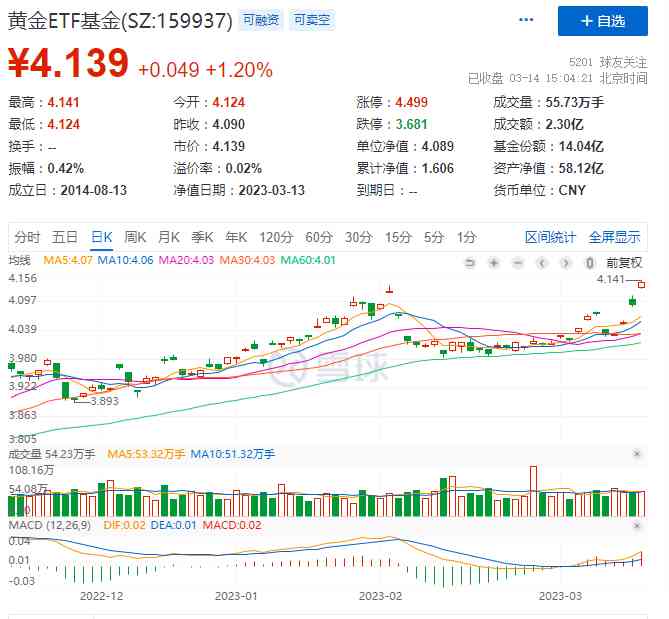This screenshot has width=669, height=619.
Task: Open 区间统计 interval statistics
Action: tap(550, 237)
